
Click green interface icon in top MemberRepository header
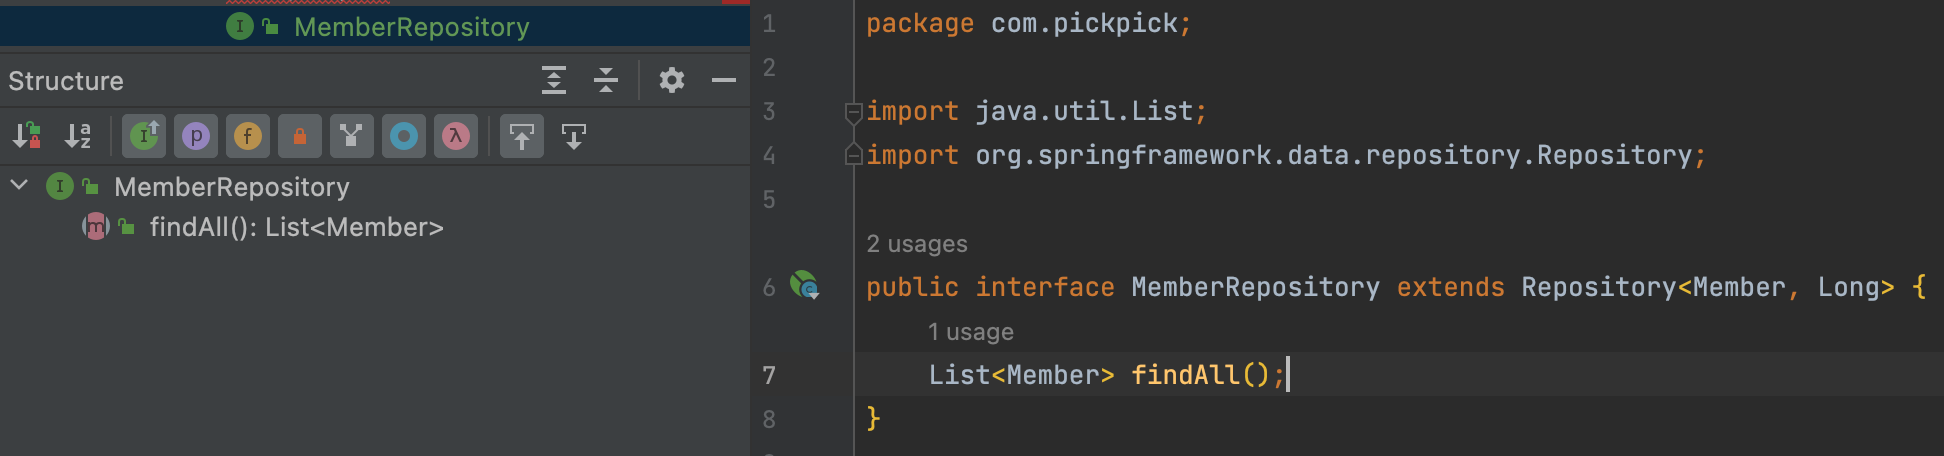pos(240,26)
